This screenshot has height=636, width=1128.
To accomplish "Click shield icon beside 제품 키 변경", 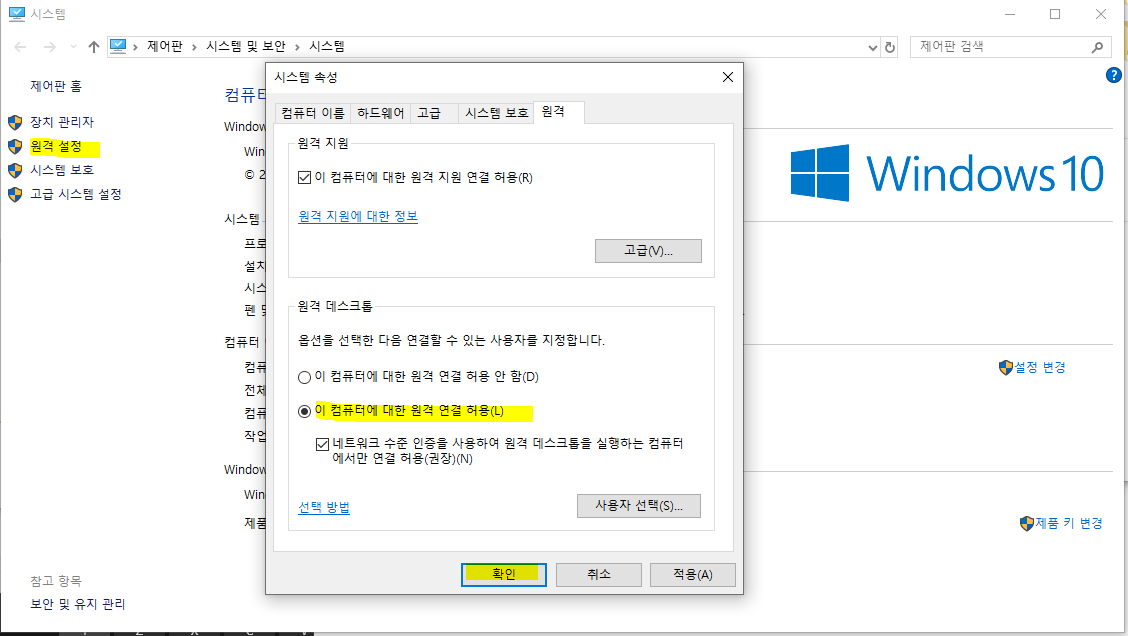I will click(1027, 524).
